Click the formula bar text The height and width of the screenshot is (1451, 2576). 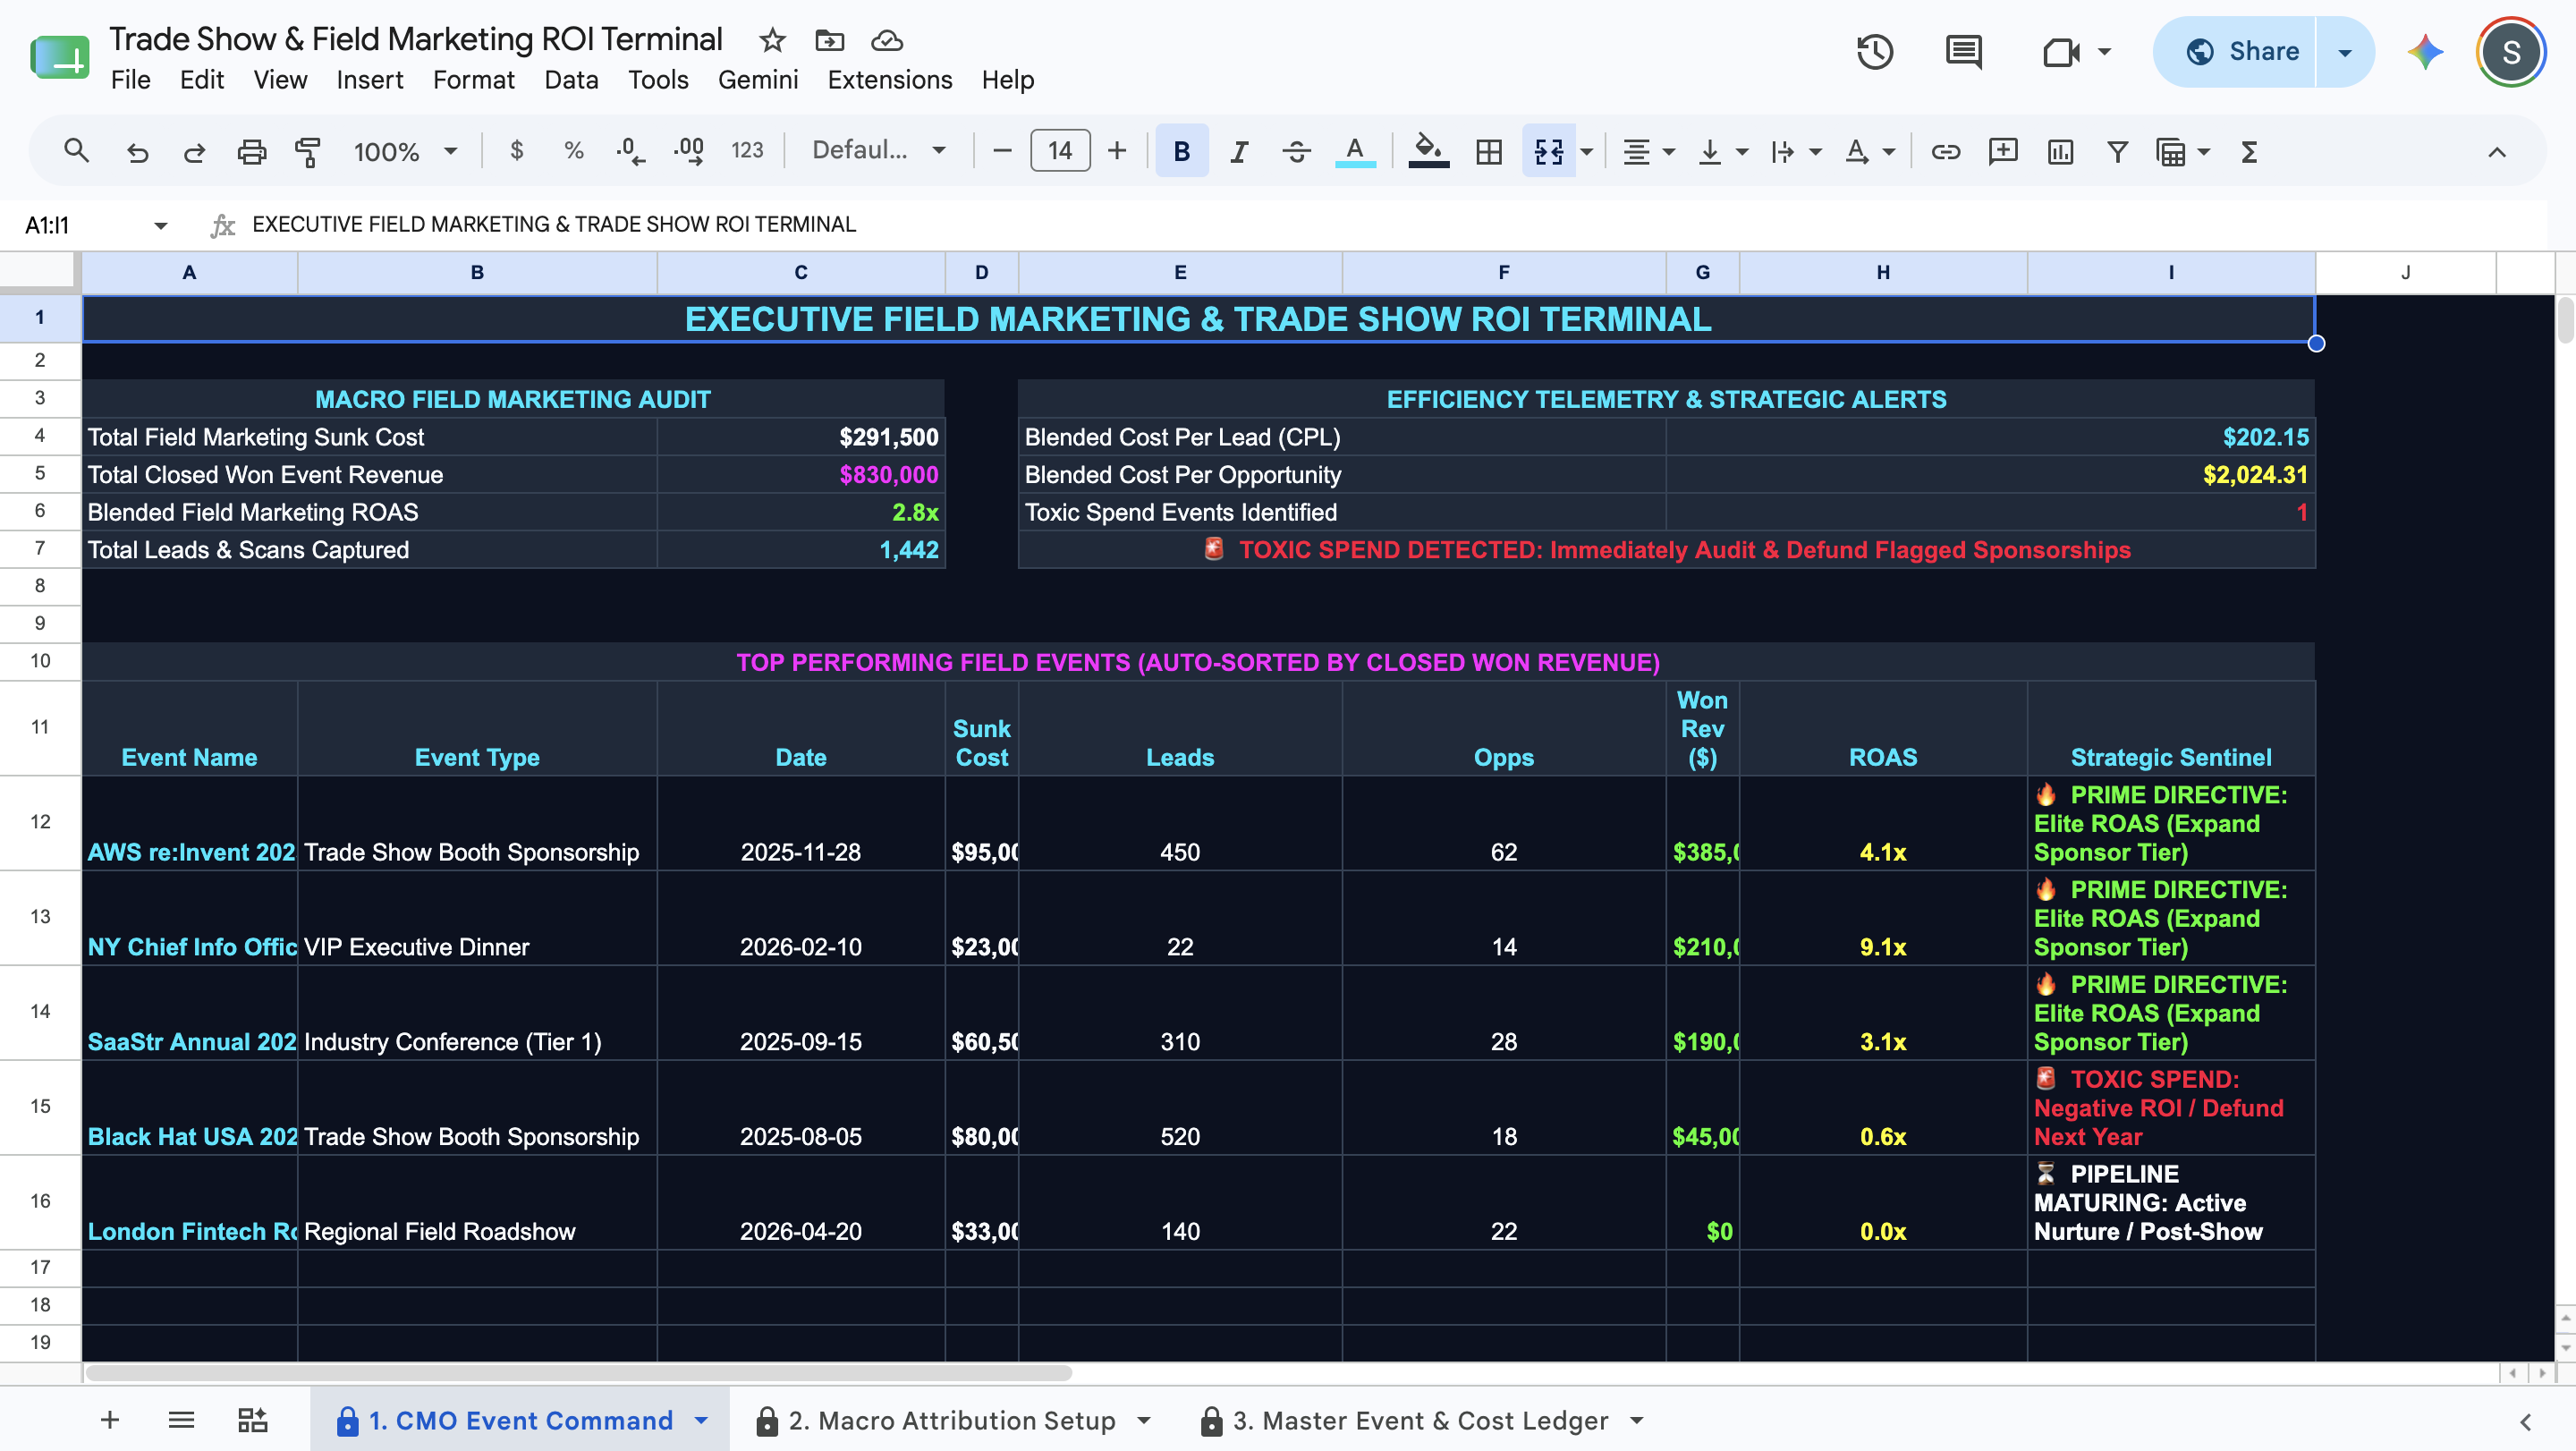click(x=554, y=225)
